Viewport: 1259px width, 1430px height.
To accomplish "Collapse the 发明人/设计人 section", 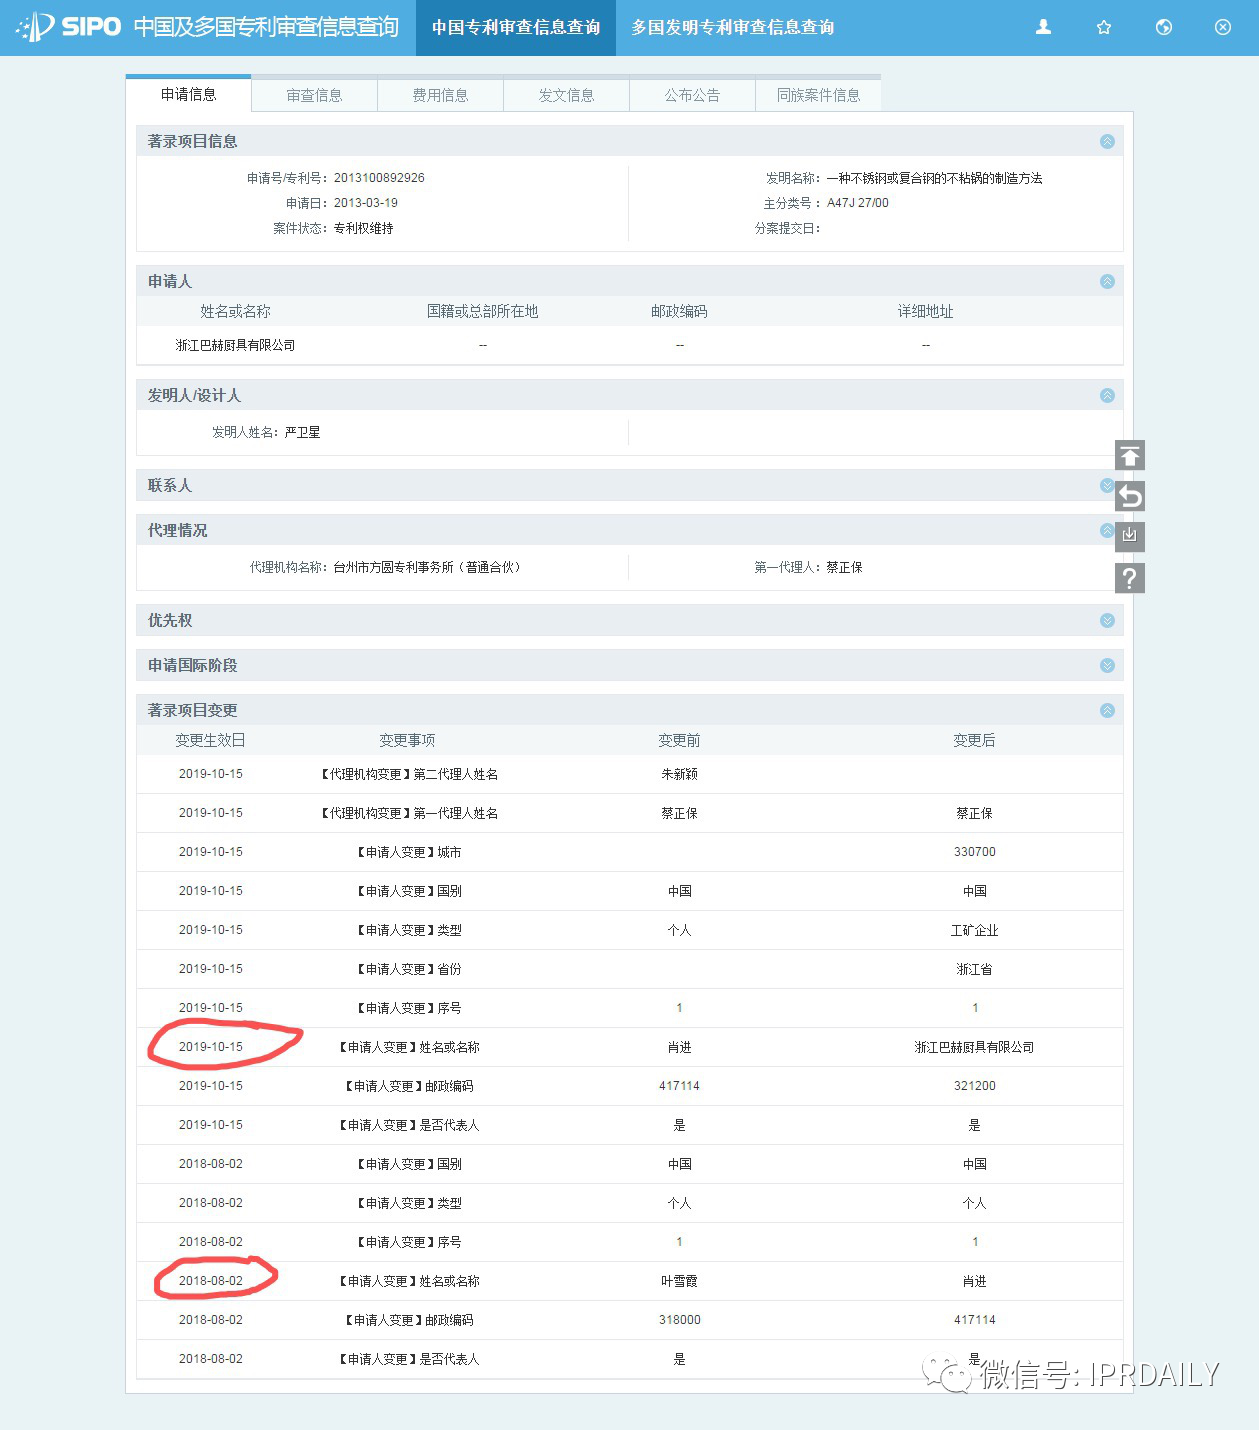I will (1107, 395).
